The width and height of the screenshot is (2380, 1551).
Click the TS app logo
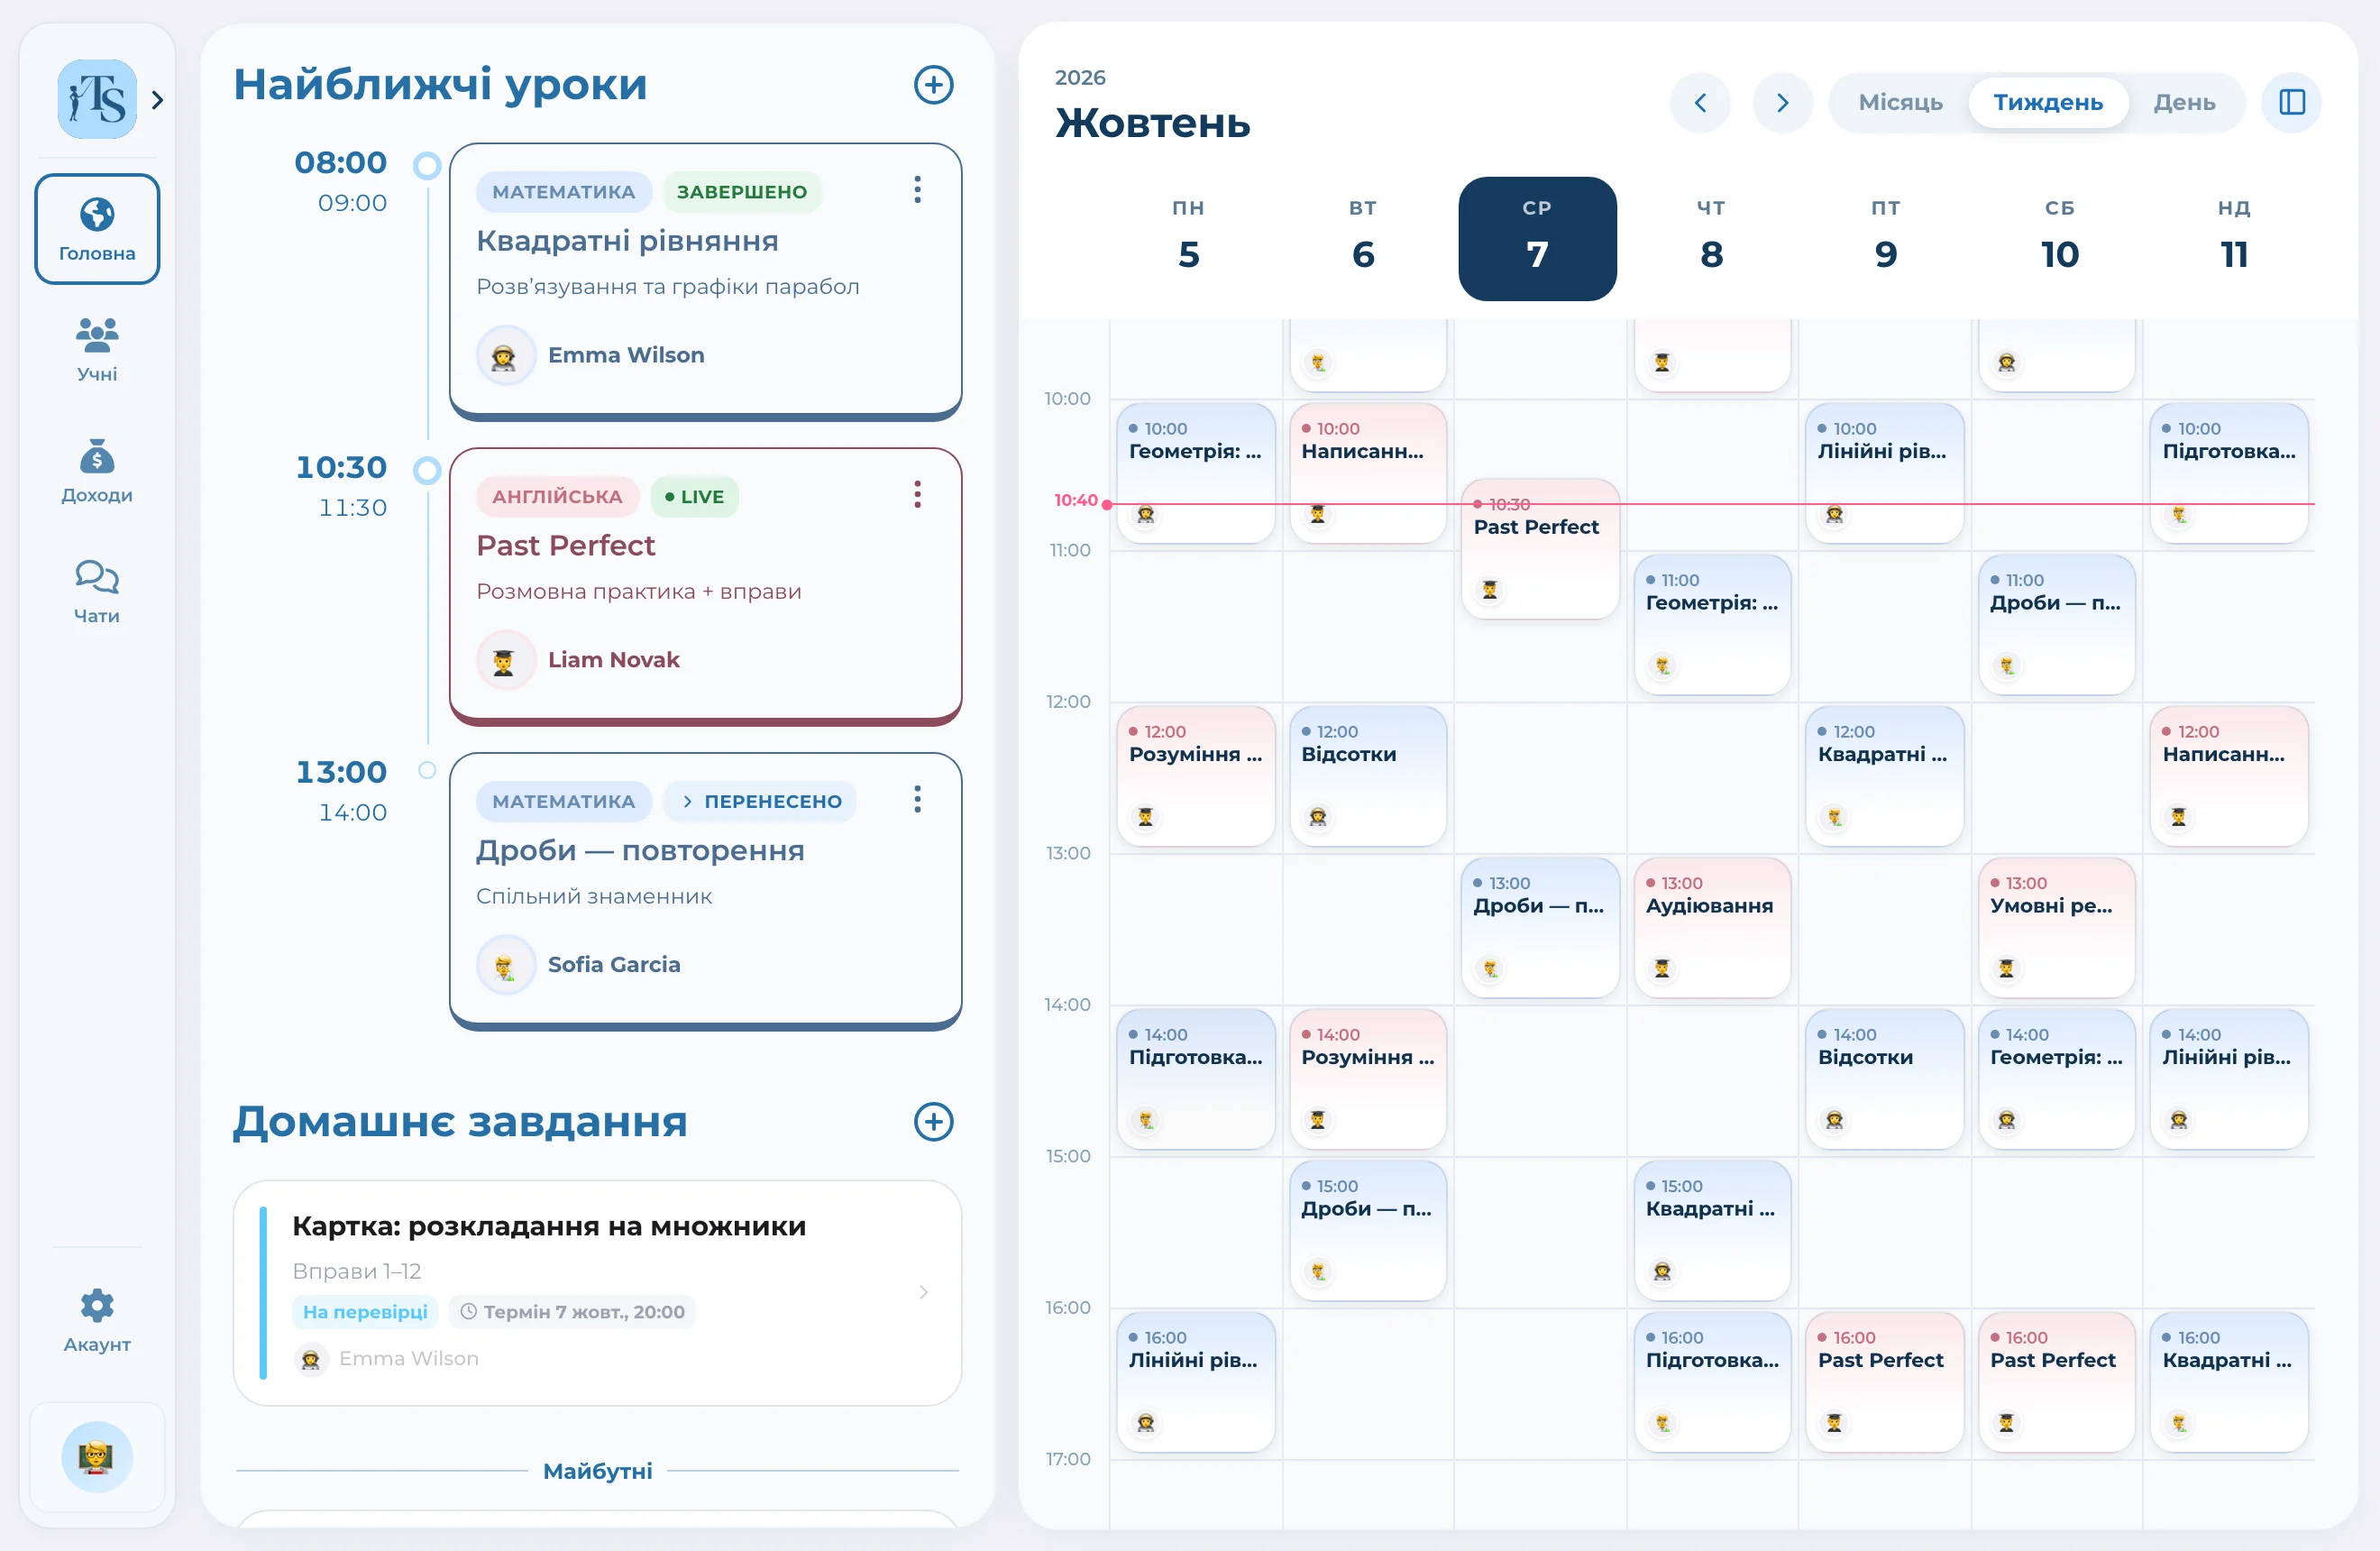click(x=97, y=99)
